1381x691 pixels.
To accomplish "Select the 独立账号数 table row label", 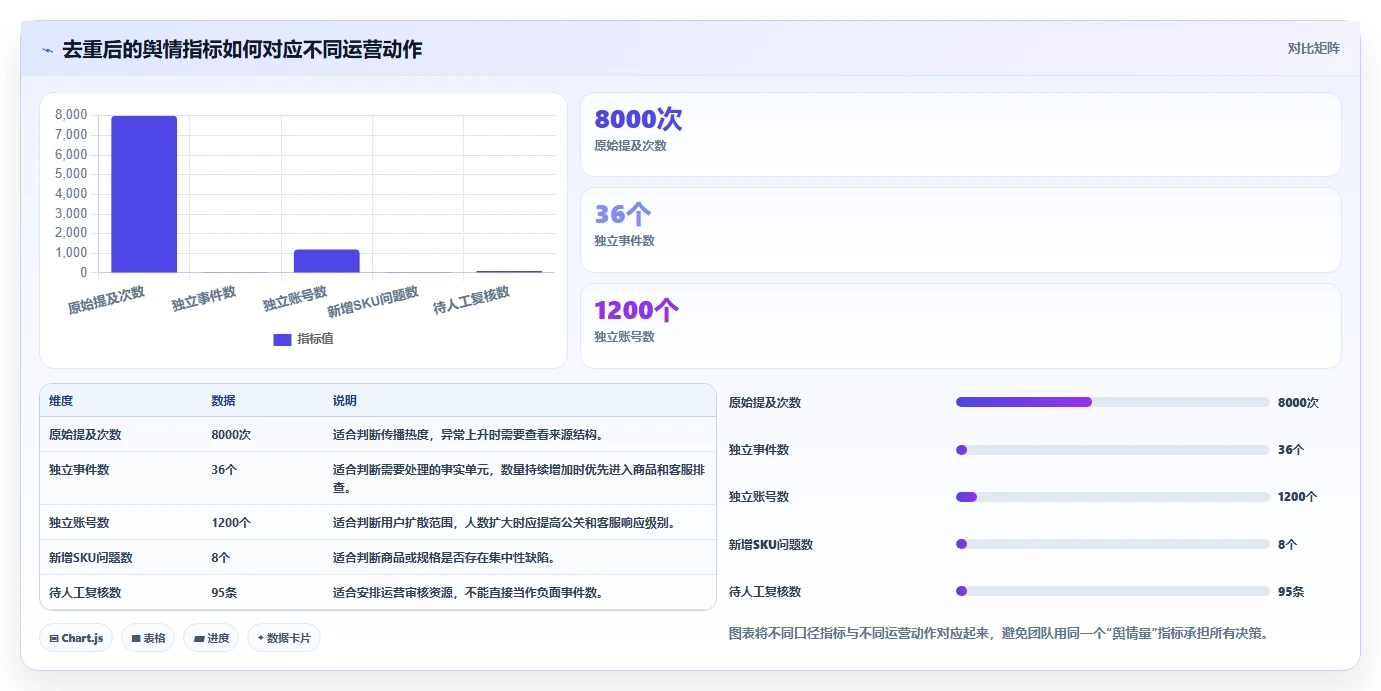I will coord(79,523).
